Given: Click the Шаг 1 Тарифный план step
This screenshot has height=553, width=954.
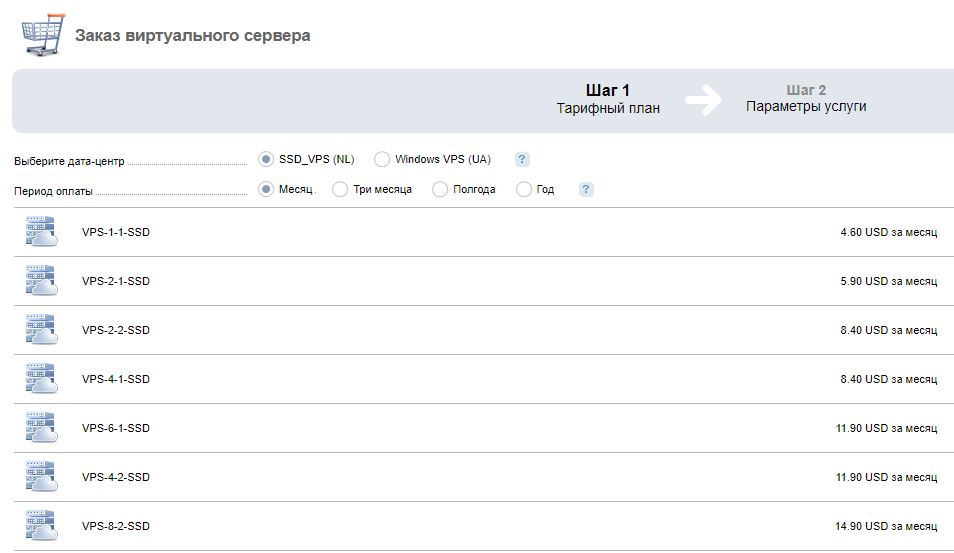Looking at the screenshot, I should [x=608, y=99].
